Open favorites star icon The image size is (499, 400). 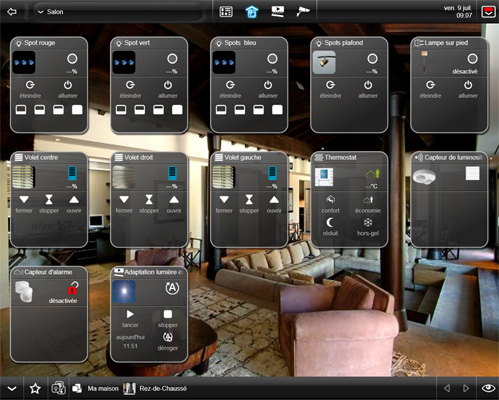point(35,389)
